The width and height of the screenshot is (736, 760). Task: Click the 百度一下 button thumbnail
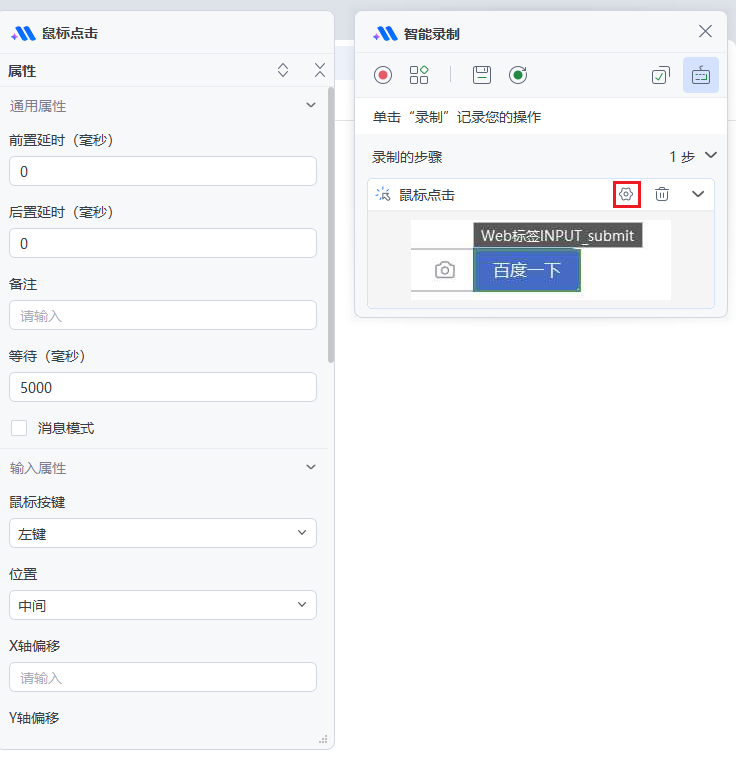click(526, 270)
